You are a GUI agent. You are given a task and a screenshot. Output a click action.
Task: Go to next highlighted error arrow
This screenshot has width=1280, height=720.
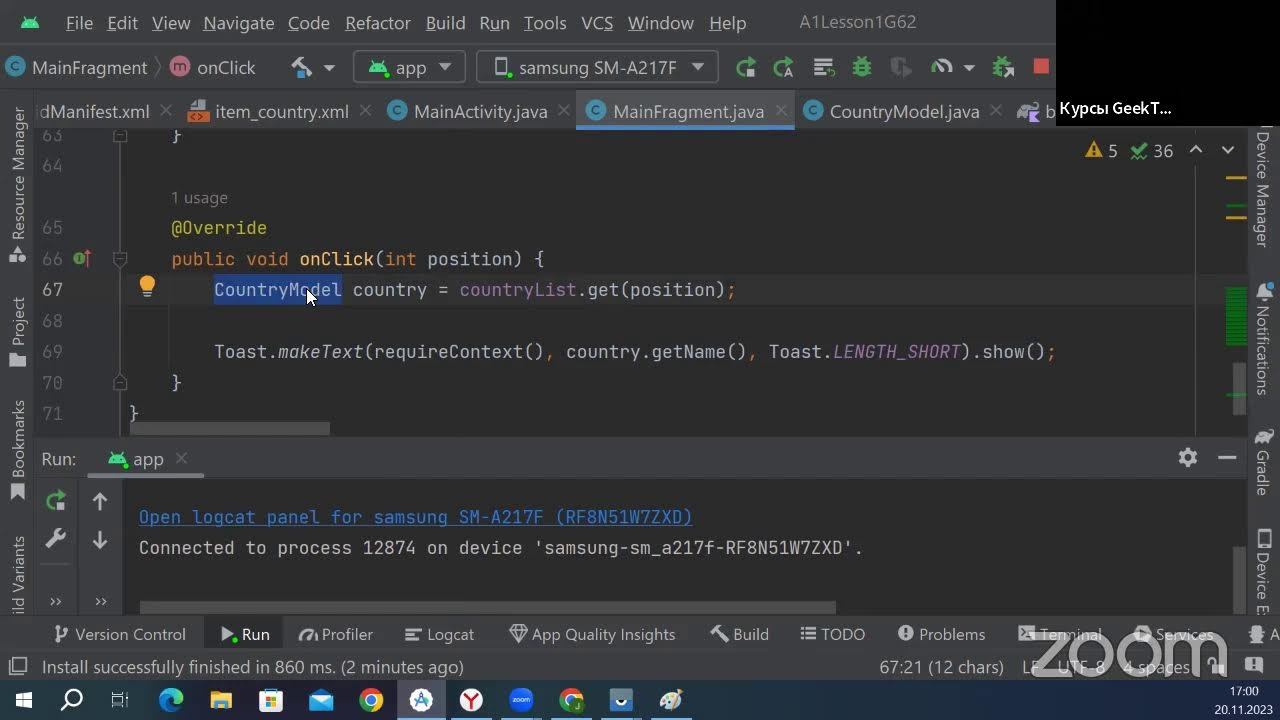point(1228,150)
